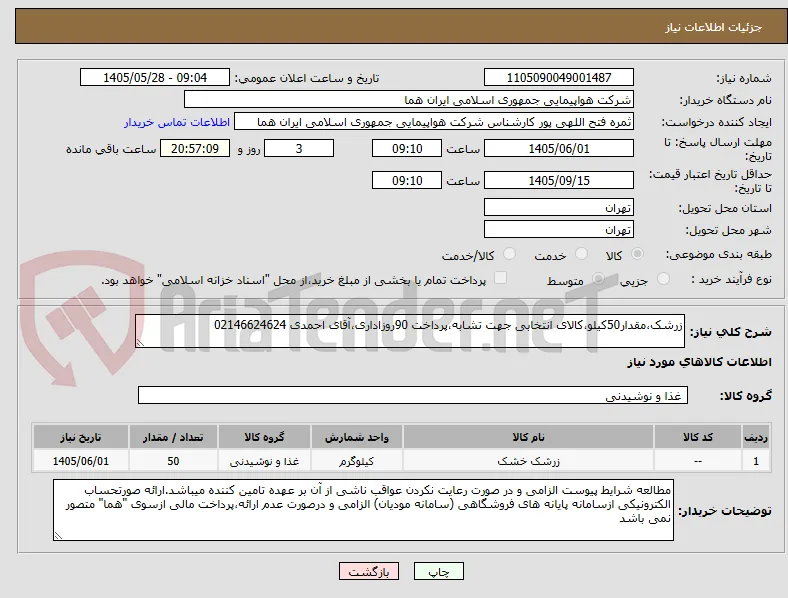
Task: Click the ردیف column header
Action: (x=756, y=437)
